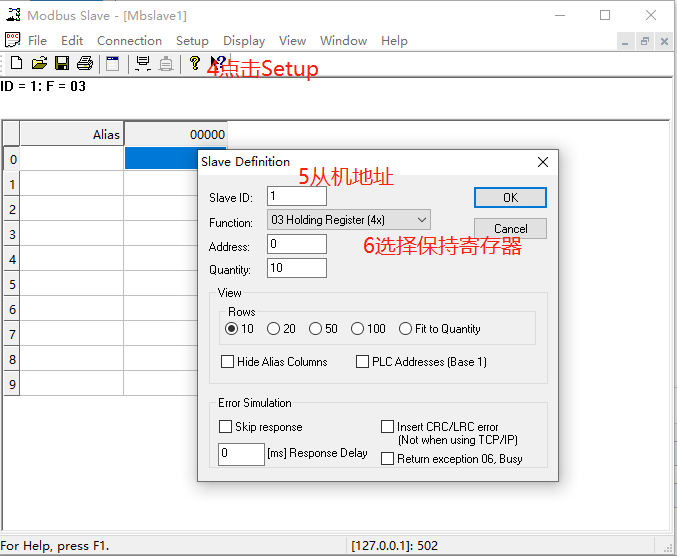Screen dimensions: 677x556
Task: Select row header 0 in table
Action: [12, 159]
